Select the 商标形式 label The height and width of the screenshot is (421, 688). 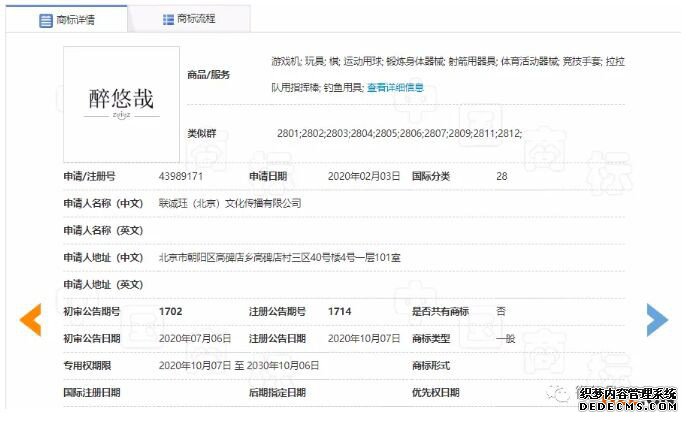click(431, 366)
